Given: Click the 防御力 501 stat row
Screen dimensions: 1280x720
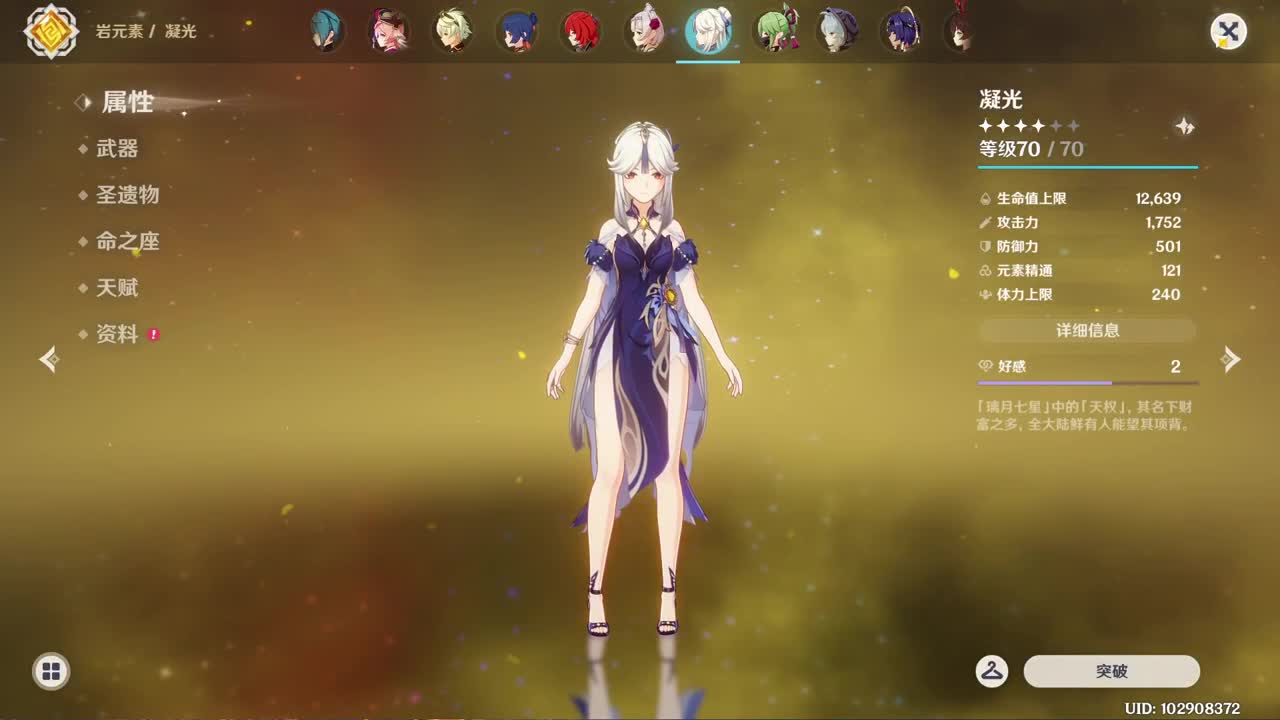Looking at the screenshot, I should (1080, 247).
